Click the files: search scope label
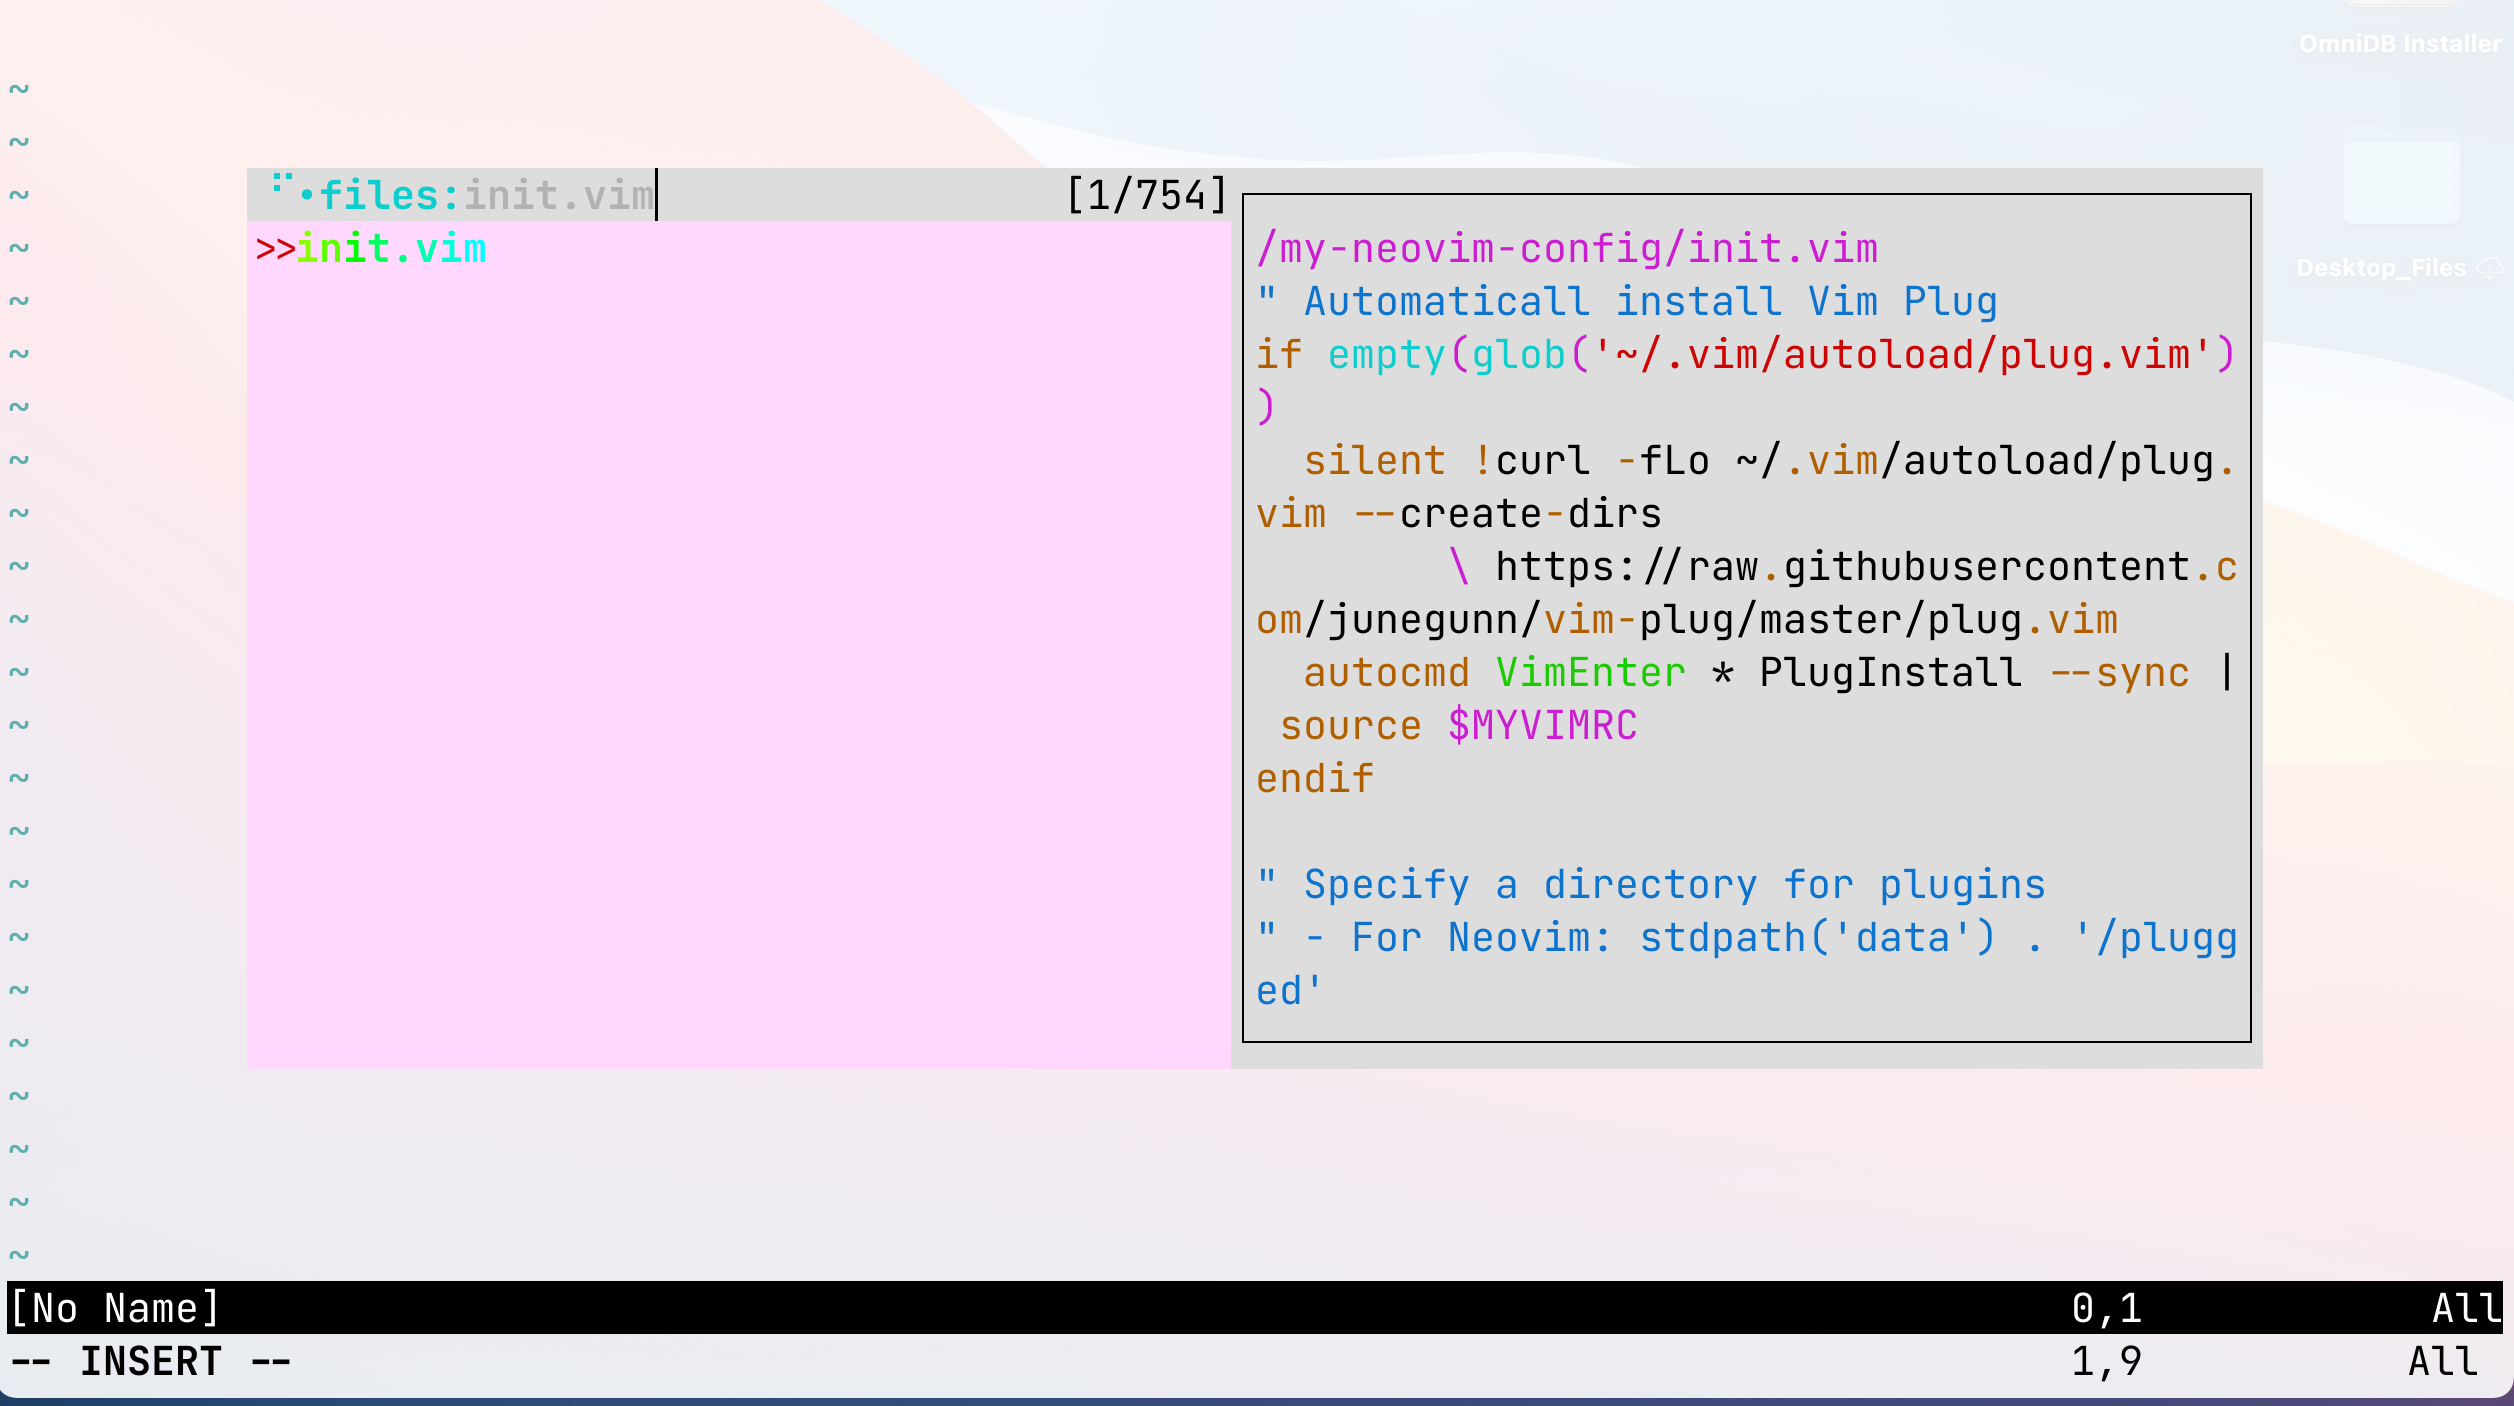The image size is (2514, 1406). pos(385,196)
